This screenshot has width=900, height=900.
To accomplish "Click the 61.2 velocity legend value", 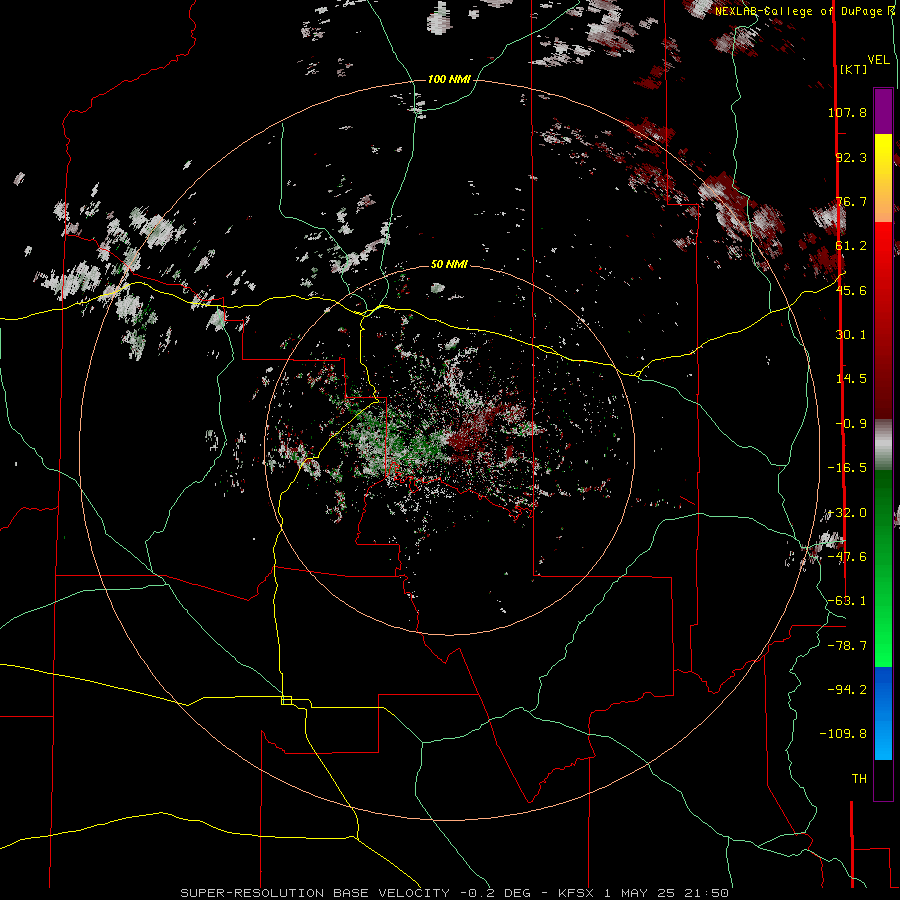I will click(x=851, y=246).
